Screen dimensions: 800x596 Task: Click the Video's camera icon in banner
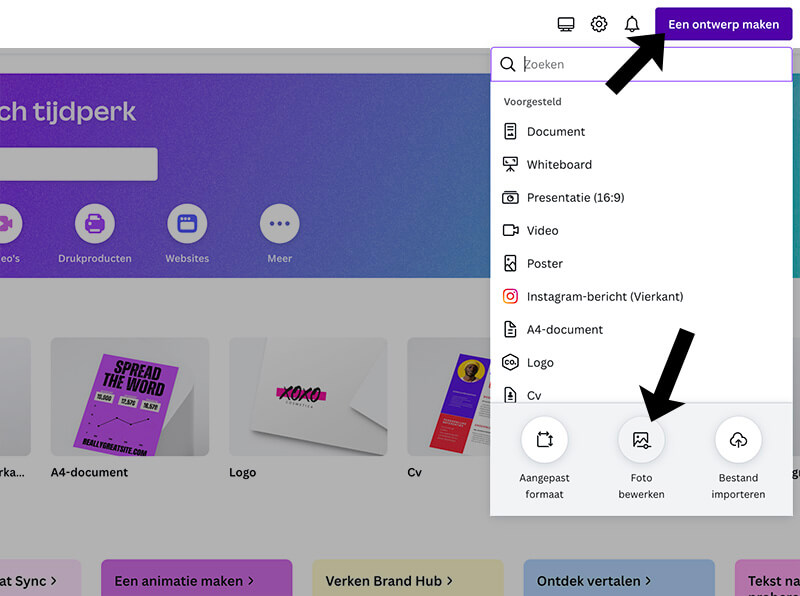pyautogui.click(x=6, y=224)
